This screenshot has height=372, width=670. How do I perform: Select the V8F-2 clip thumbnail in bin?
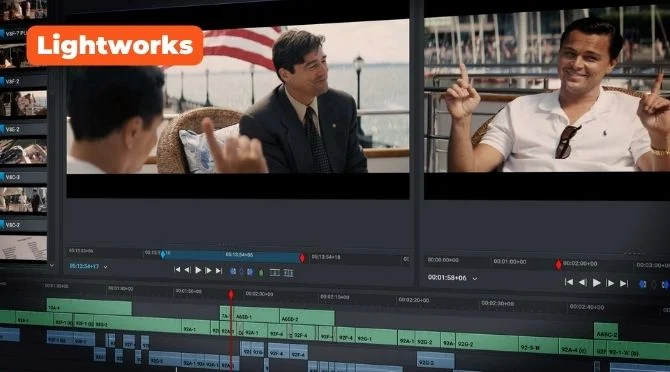tap(23, 104)
